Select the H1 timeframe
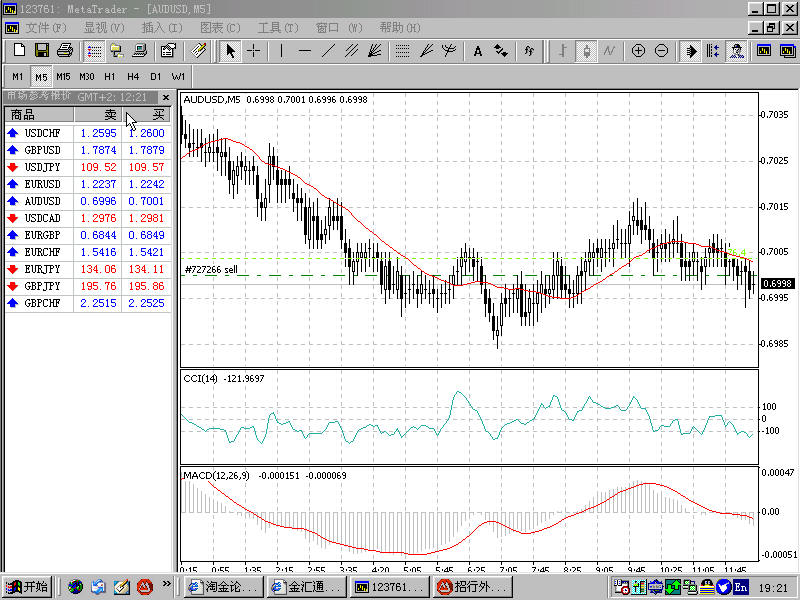This screenshot has width=800, height=600. 110,77
